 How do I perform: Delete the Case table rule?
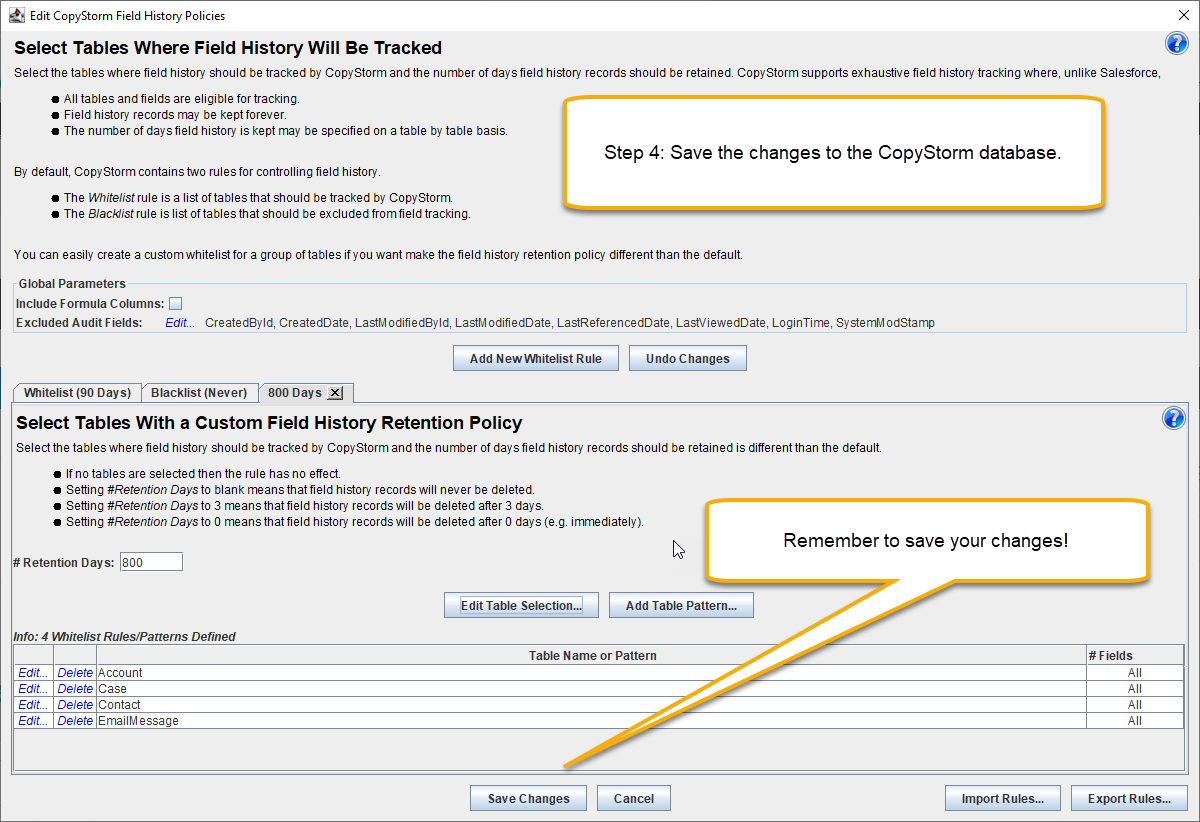pyautogui.click(x=75, y=689)
